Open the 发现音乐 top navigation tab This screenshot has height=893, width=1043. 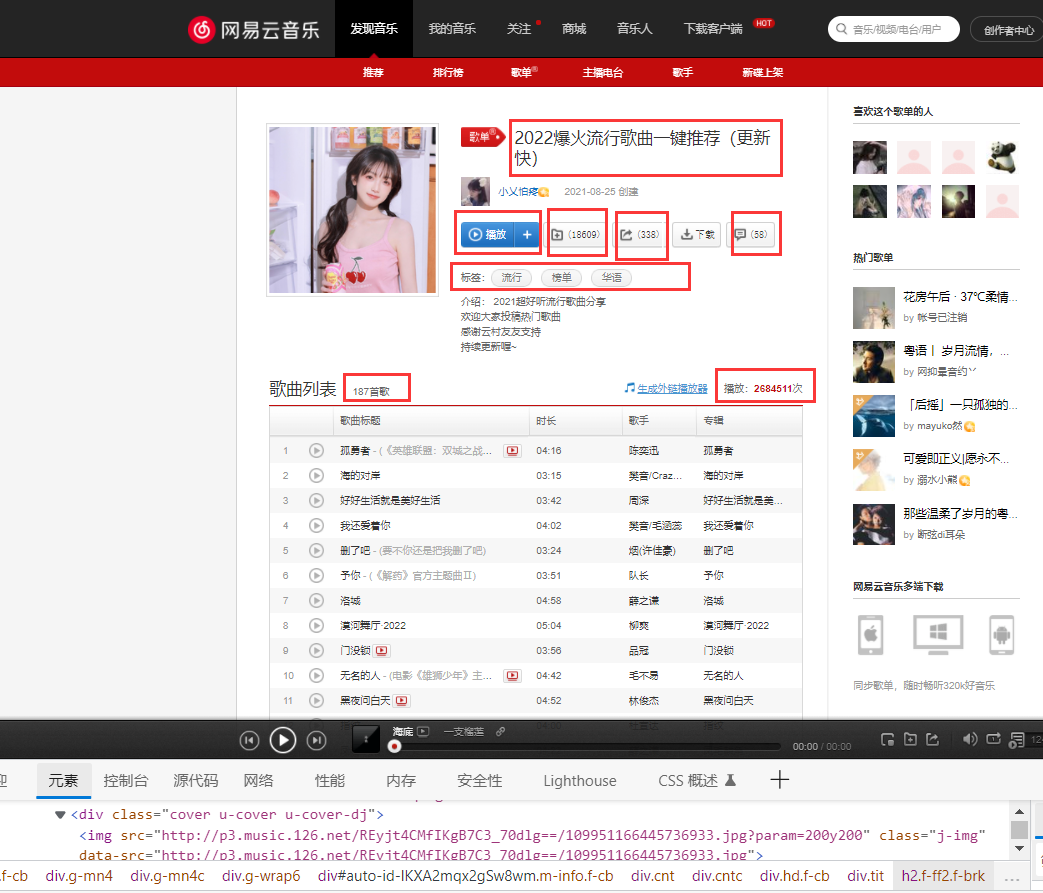click(x=374, y=29)
